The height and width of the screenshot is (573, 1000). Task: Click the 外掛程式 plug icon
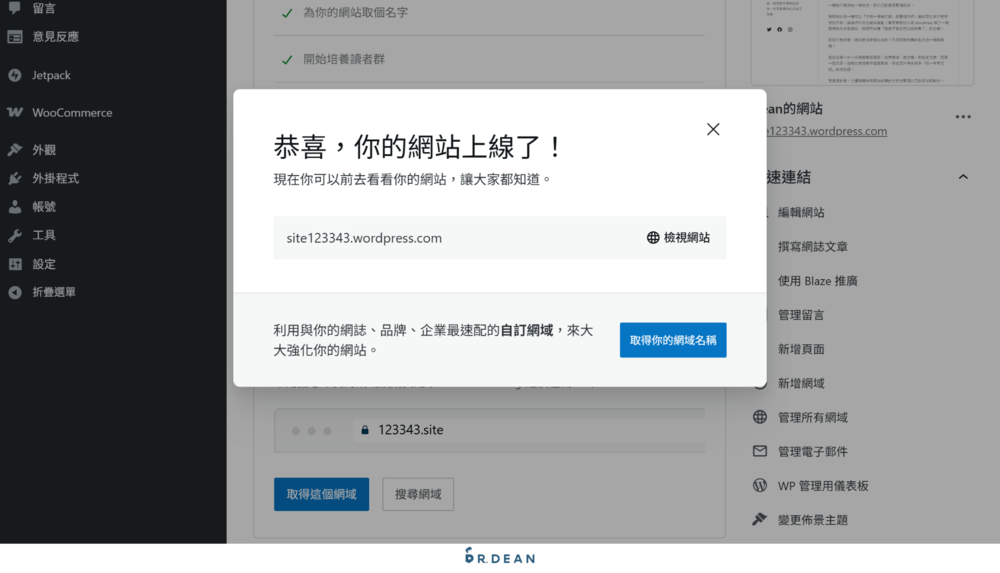pyautogui.click(x=15, y=179)
